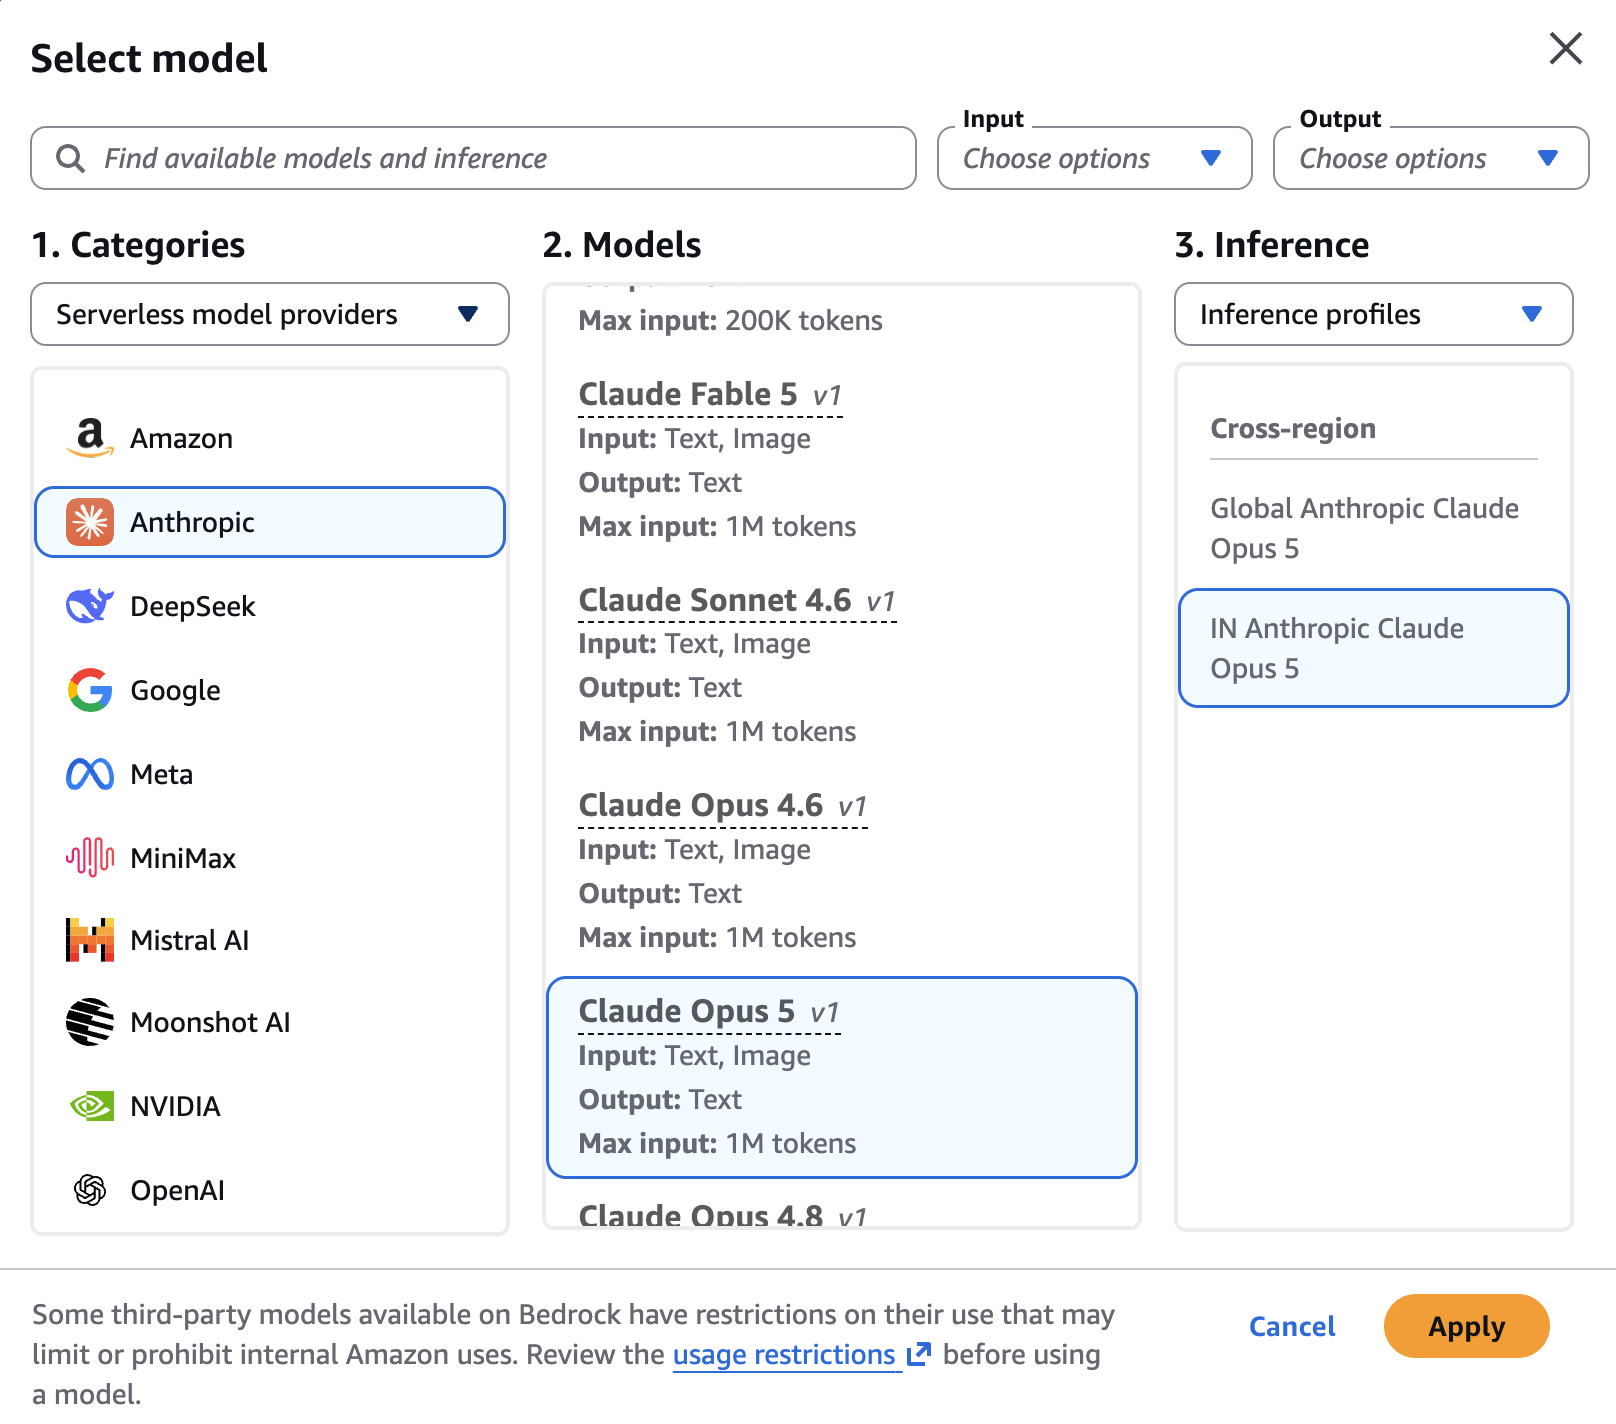Image resolution: width=1616 pixels, height=1424 pixels.
Task: Click the Output dropdown arrow
Action: click(x=1548, y=158)
